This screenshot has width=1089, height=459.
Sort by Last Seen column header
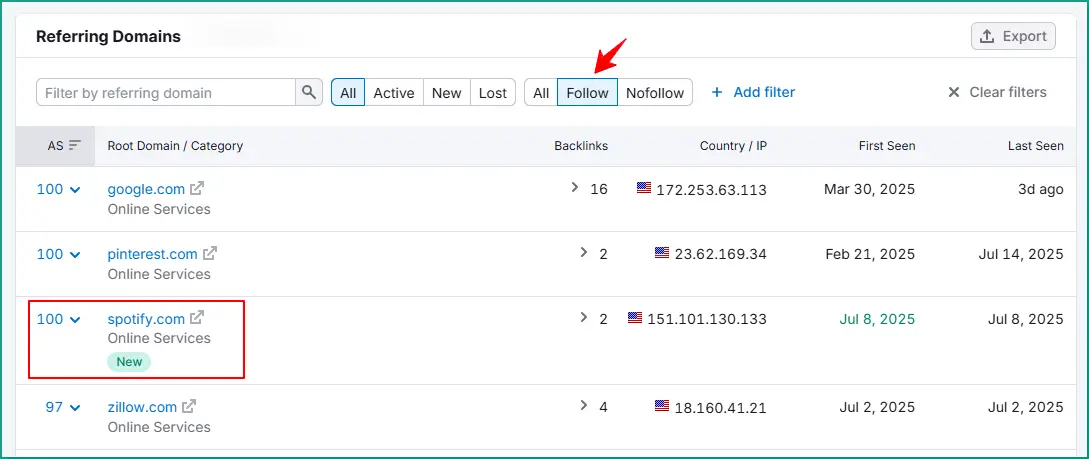(x=1036, y=146)
